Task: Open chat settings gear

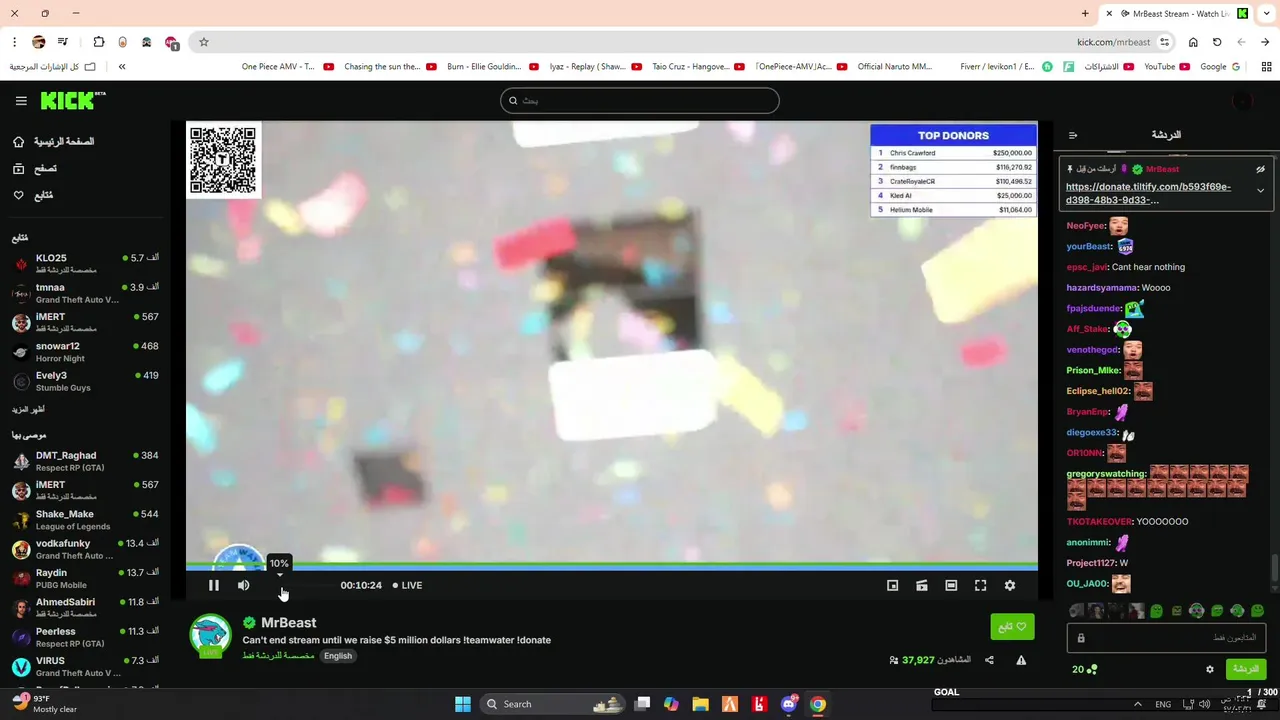Action: click(x=1209, y=669)
